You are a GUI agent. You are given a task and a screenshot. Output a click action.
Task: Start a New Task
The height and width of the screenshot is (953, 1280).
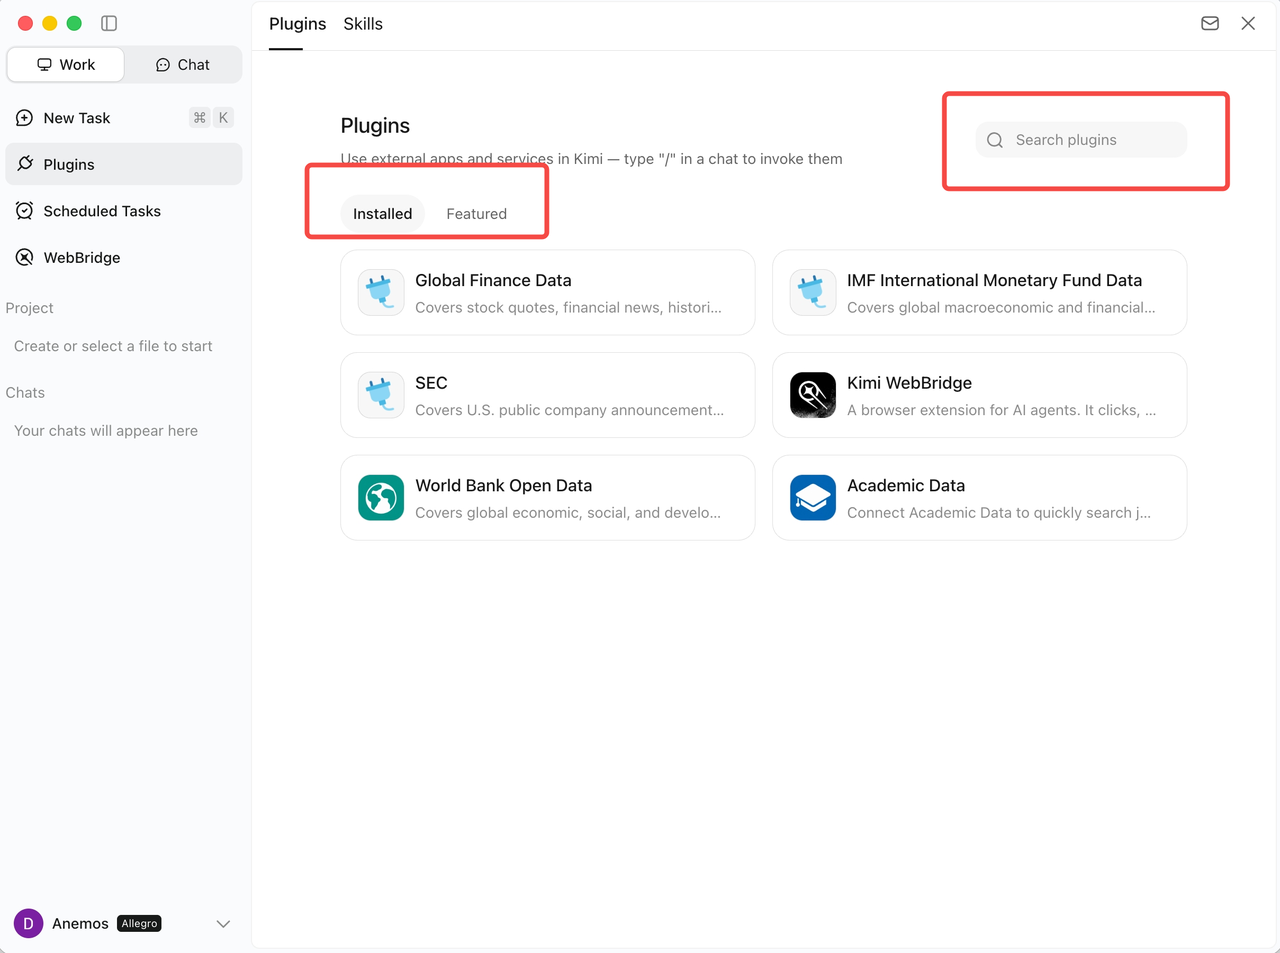(x=124, y=118)
